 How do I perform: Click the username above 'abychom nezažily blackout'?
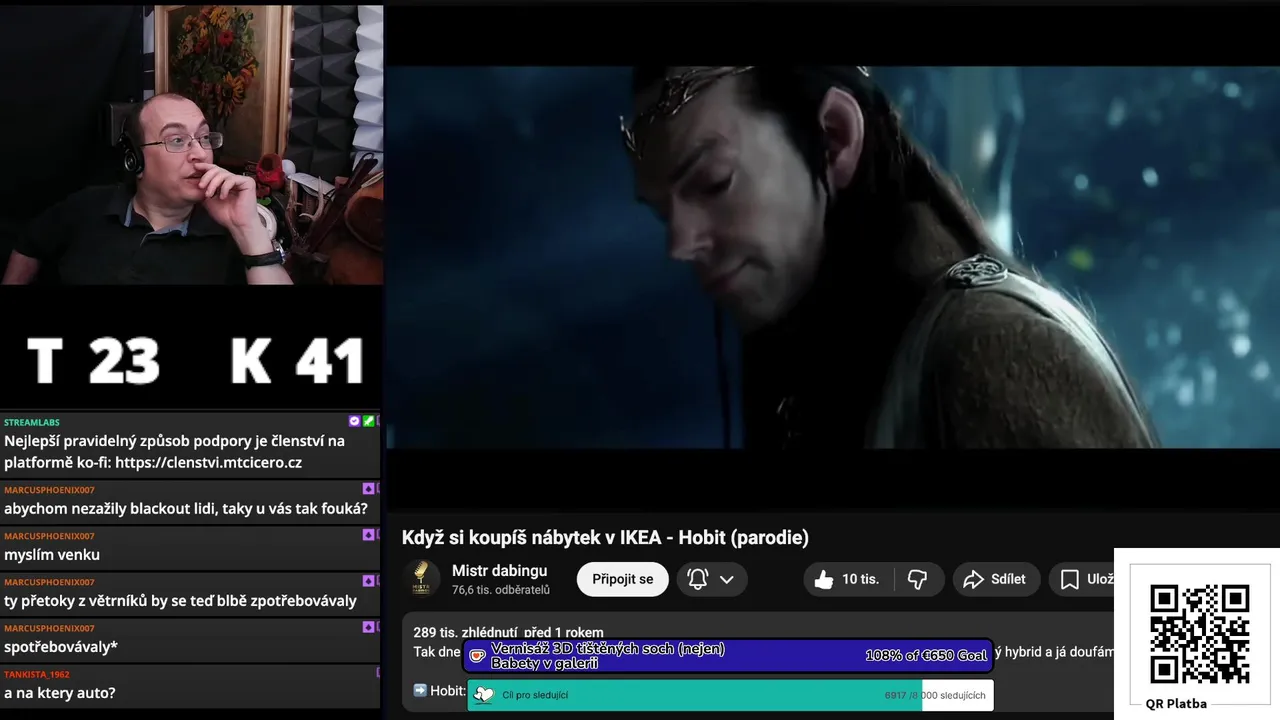click(x=49, y=490)
